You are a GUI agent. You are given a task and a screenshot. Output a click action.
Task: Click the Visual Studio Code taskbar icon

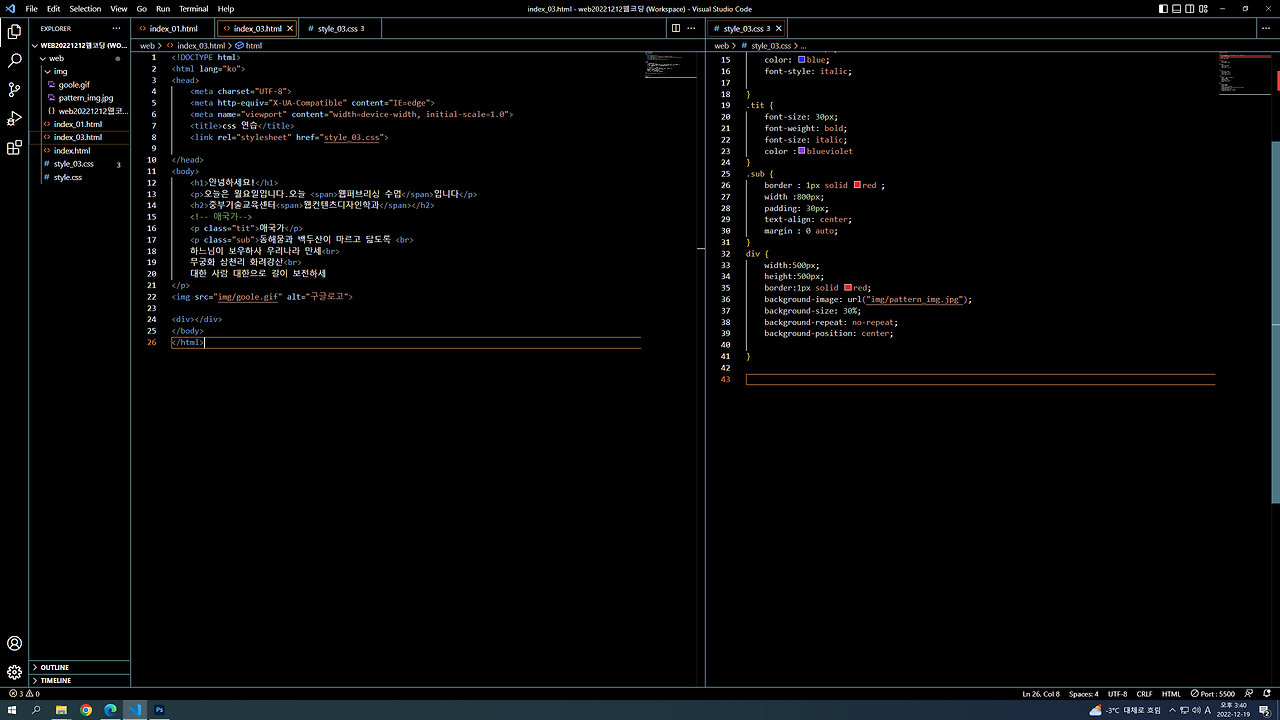135,710
